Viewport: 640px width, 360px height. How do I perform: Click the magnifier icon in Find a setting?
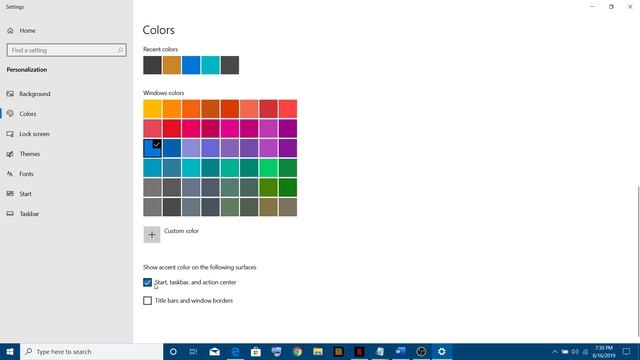click(120, 50)
